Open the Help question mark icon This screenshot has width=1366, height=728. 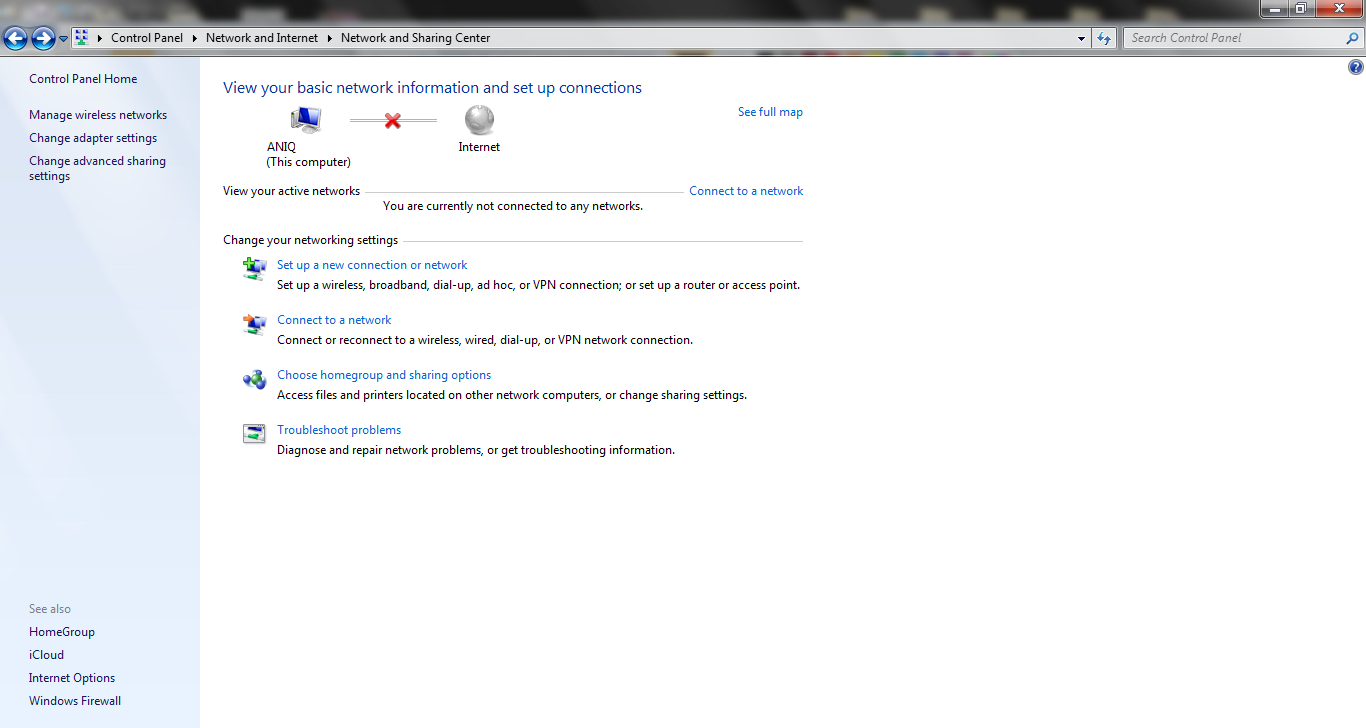[1355, 68]
